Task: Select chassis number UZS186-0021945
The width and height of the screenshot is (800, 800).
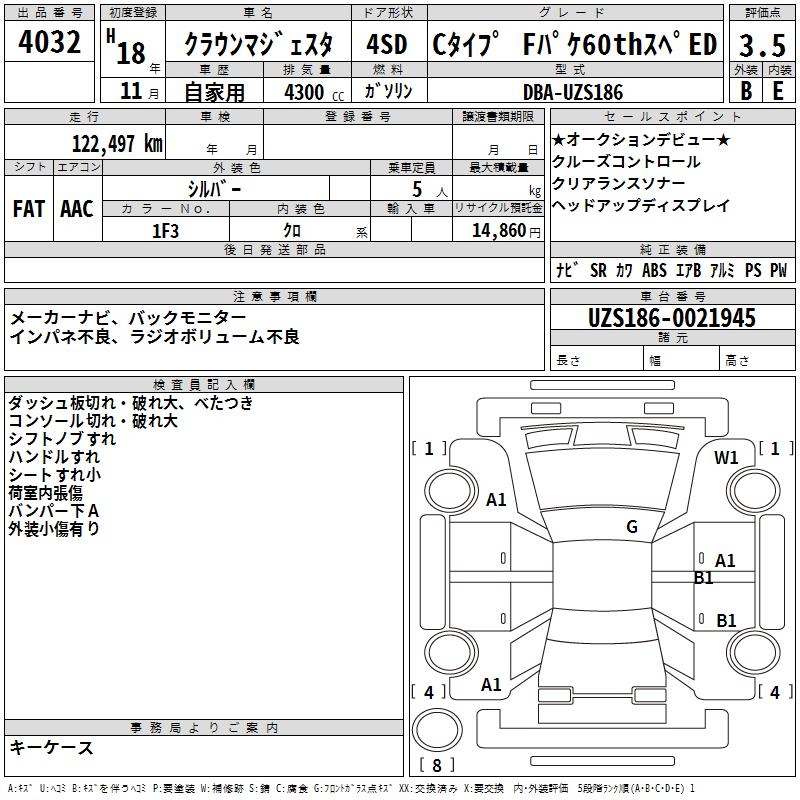Action: point(671,318)
